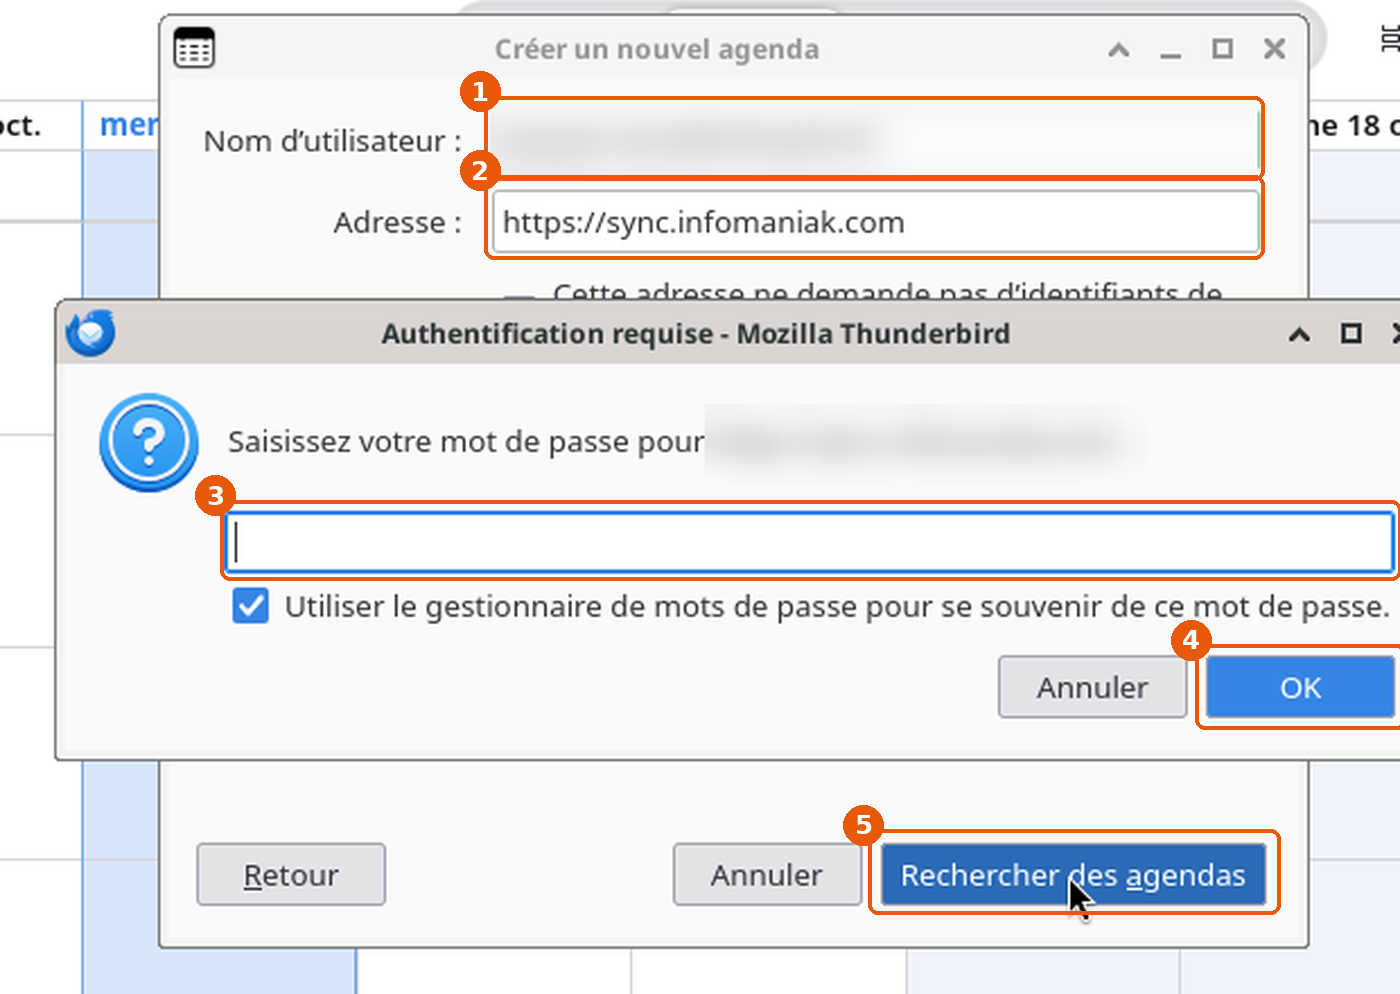Maximize the Créer un nouvel agenda window
Viewport: 1400px width, 994px height.
(x=1222, y=48)
